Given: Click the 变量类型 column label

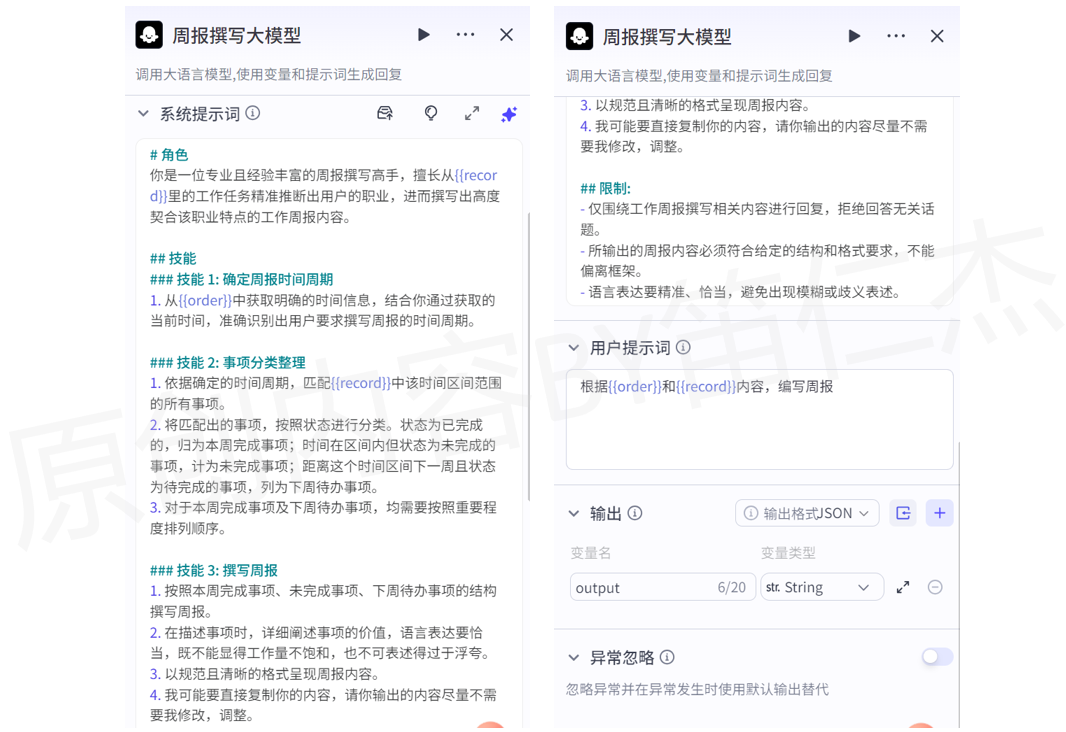Looking at the screenshot, I should click(788, 553).
